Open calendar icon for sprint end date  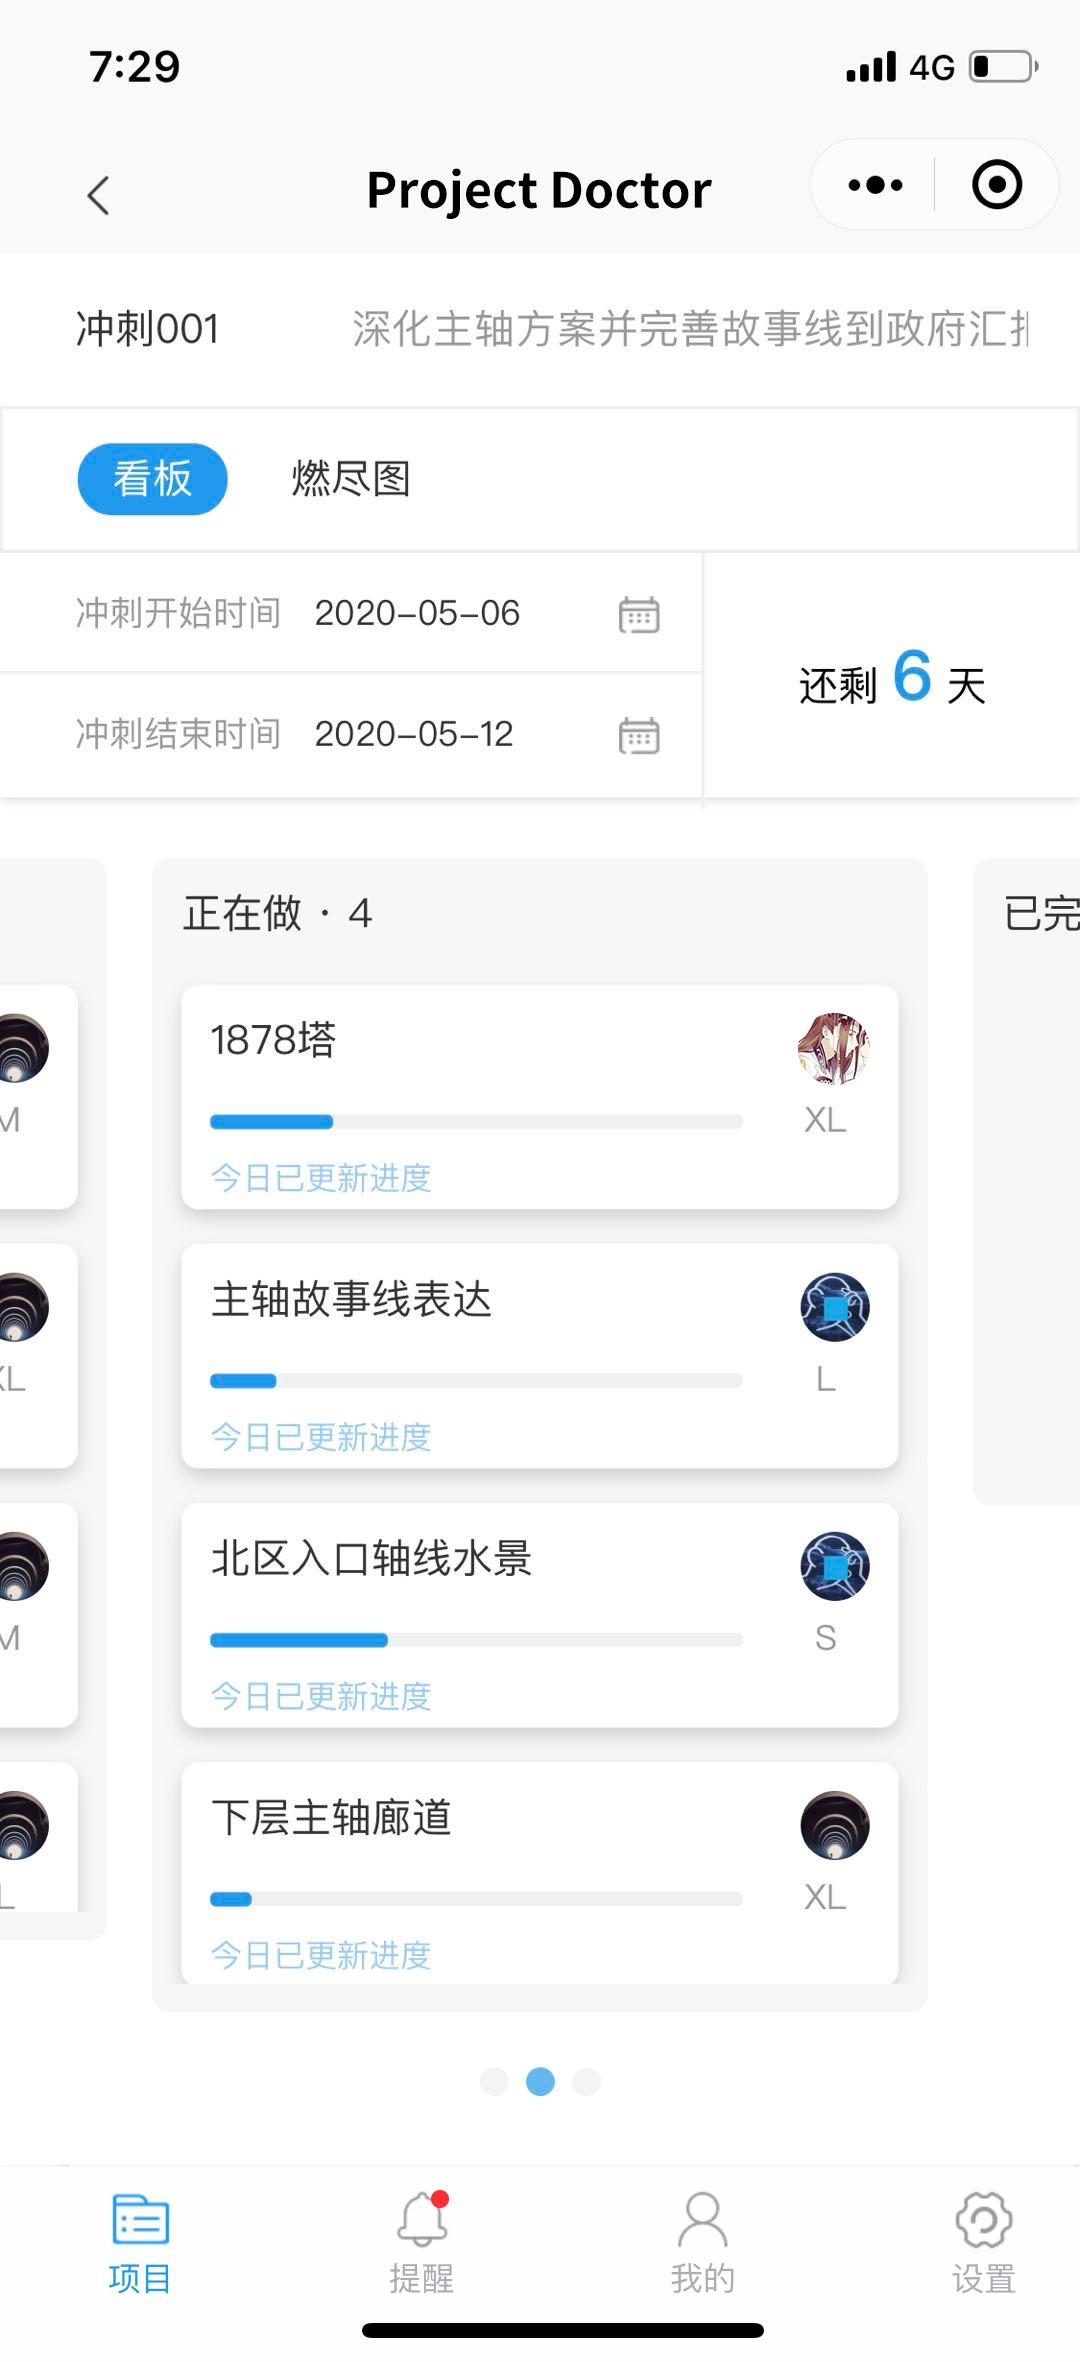point(639,735)
